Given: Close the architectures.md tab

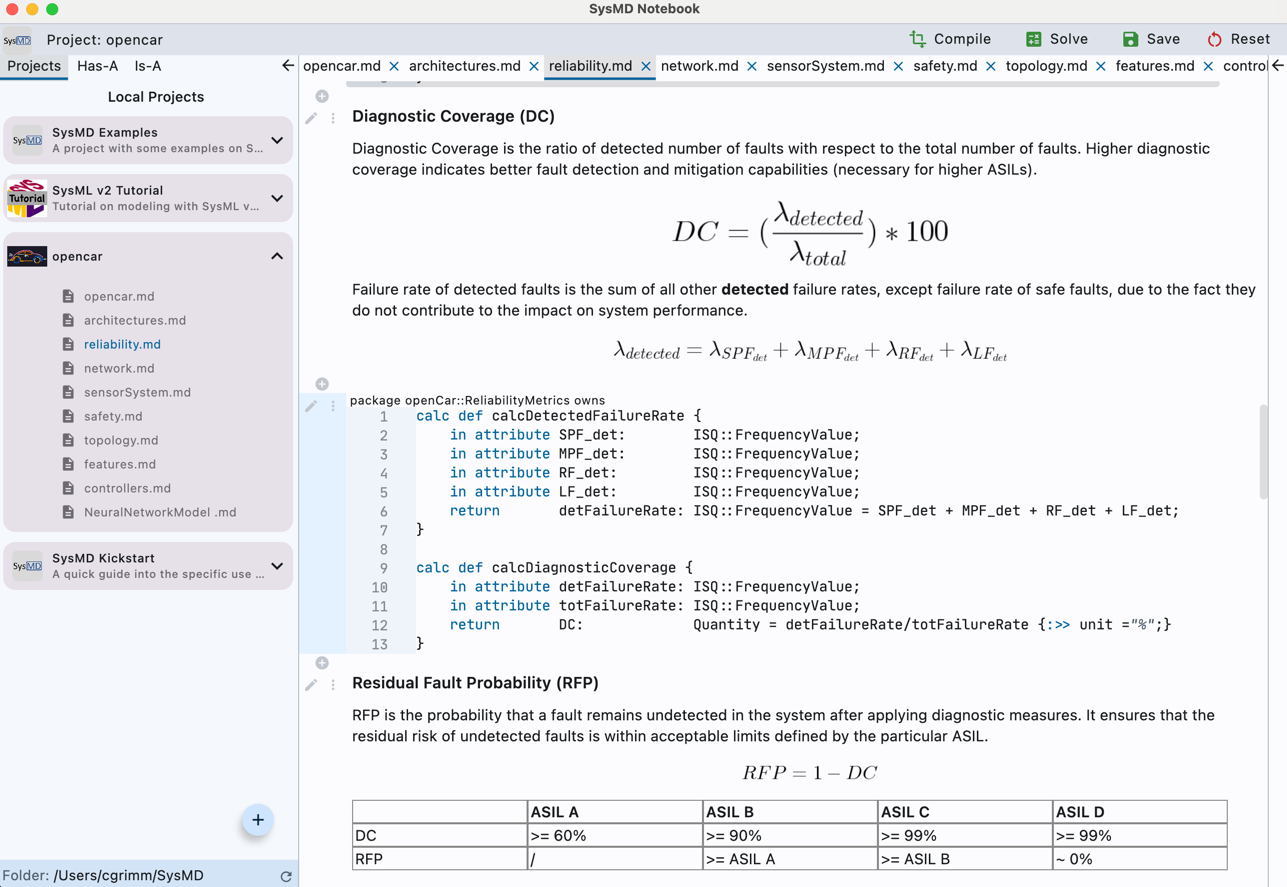Looking at the screenshot, I should tap(534, 66).
